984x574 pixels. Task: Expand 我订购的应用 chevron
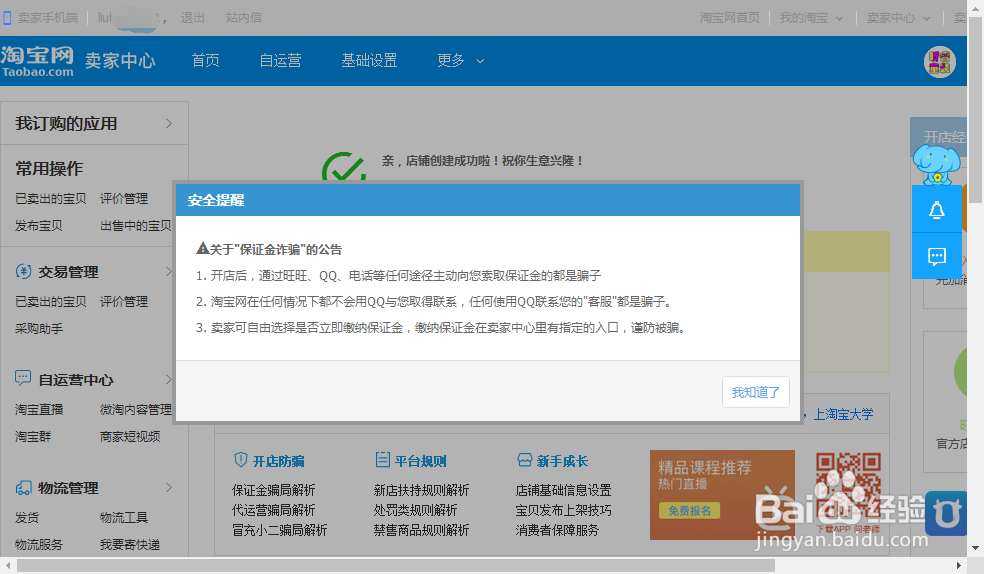[169, 124]
